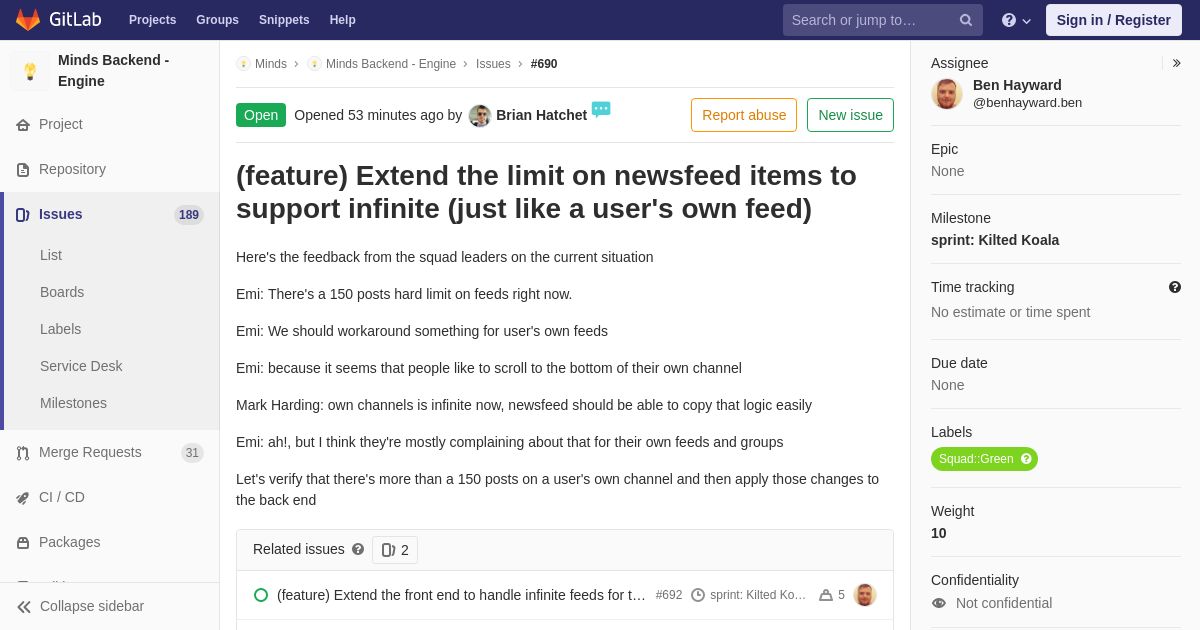Open the Help question mark dropdown
1200x630 pixels.
(1016, 20)
